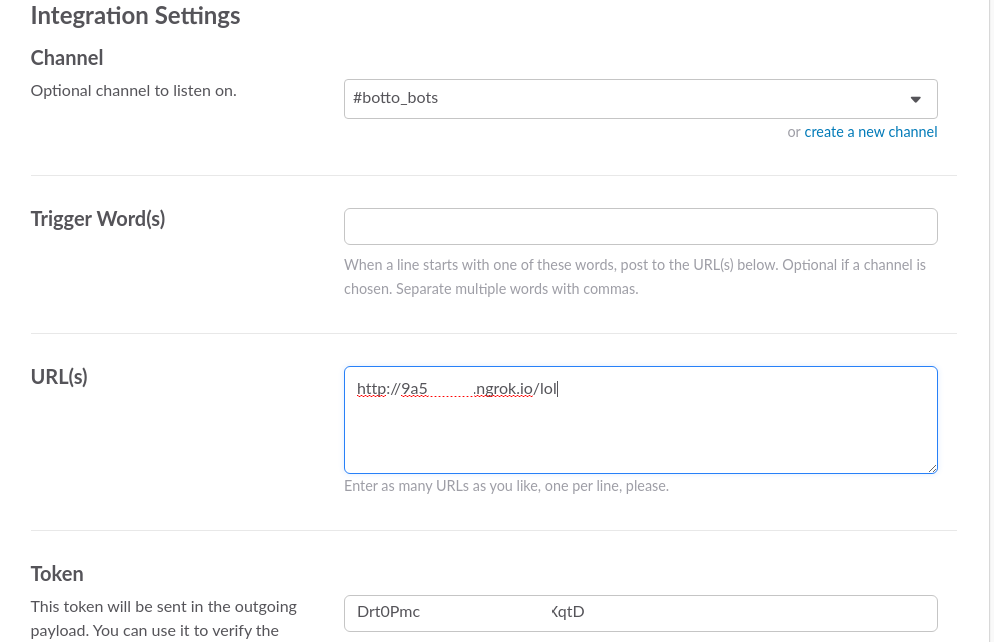This screenshot has height=642, width=994.
Task: Click the "URL(s)" section label
Action: click(59, 377)
